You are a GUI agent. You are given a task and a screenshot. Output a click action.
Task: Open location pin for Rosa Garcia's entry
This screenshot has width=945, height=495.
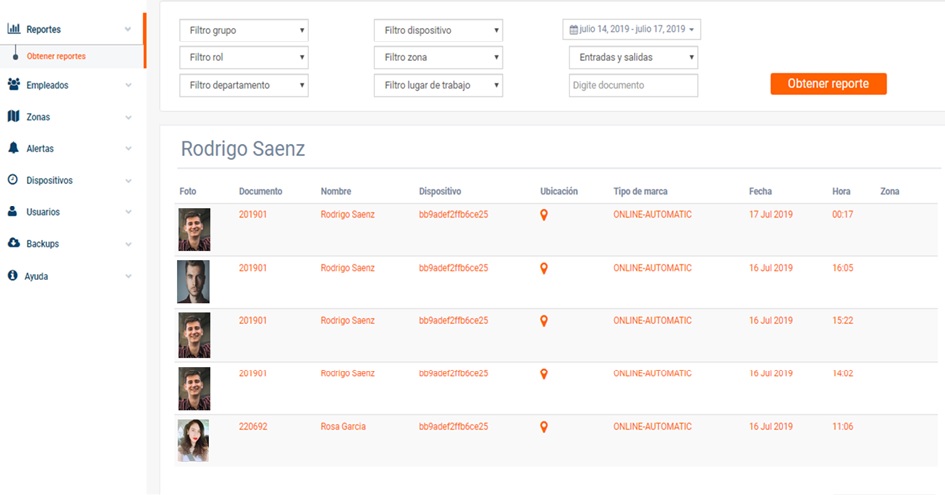tap(544, 427)
